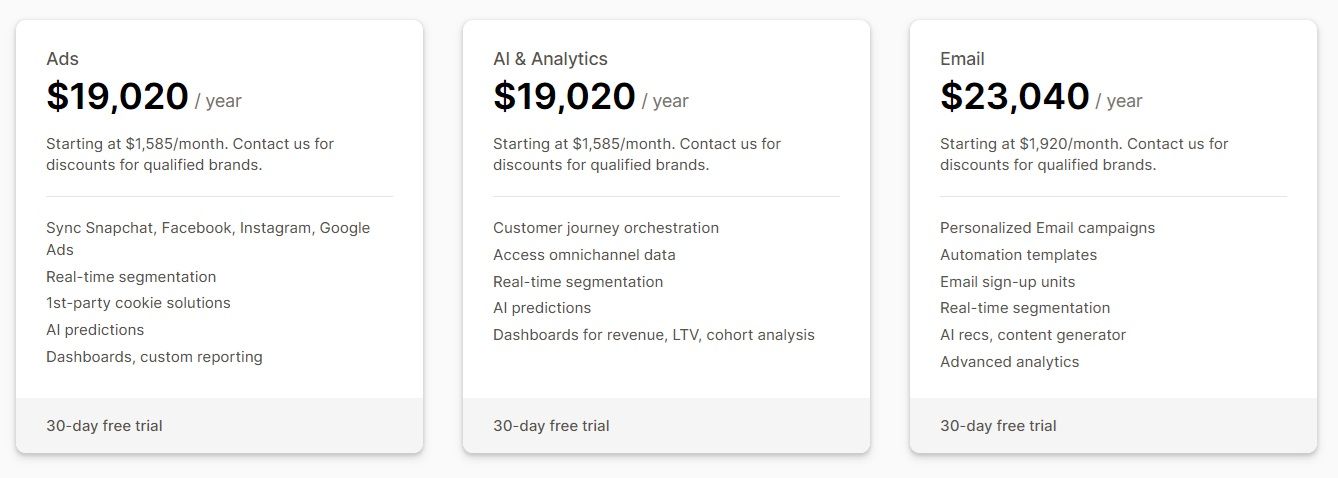Click 'Dashboards, custom reporting' feature

coord(154,357)
